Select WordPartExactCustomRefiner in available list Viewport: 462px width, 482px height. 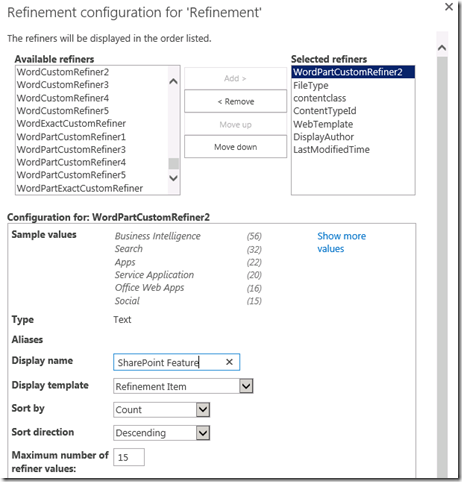(80, 188)
